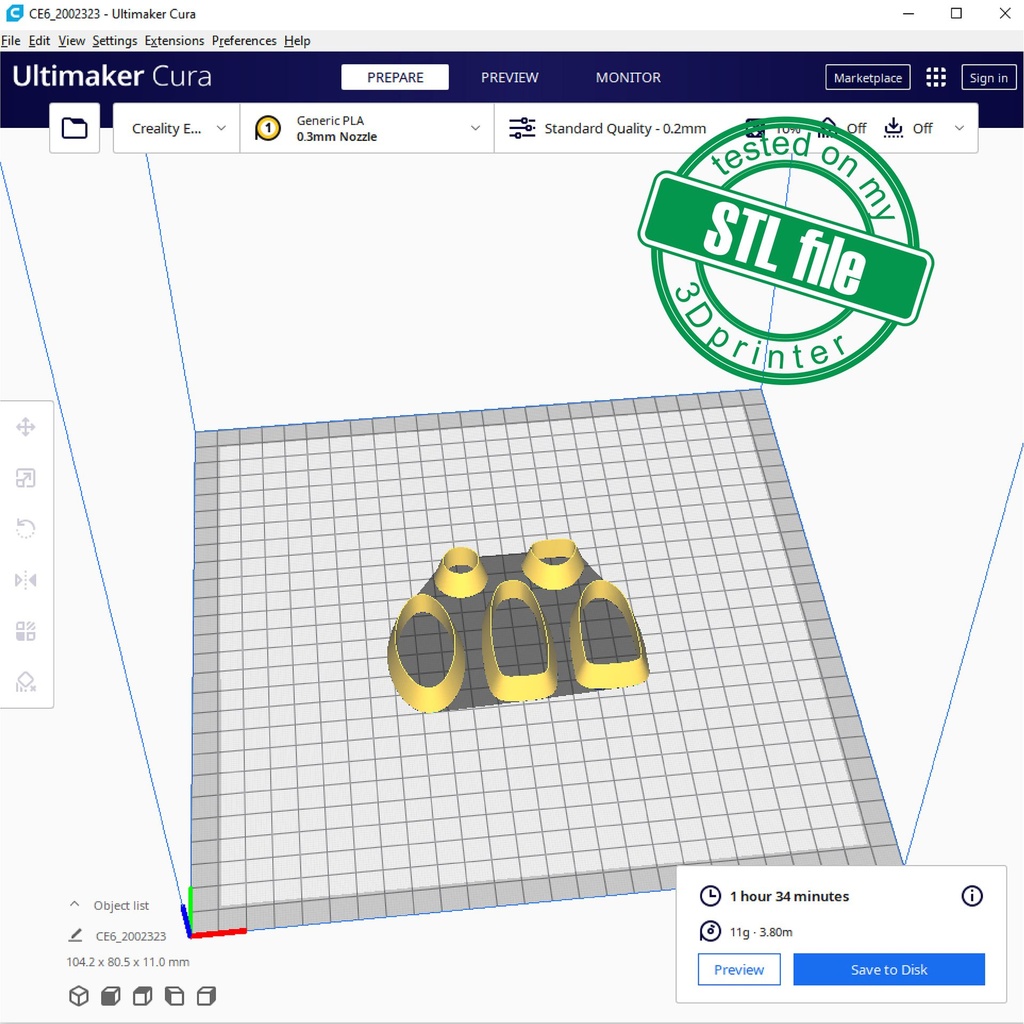Show print time info details icon
The width and height of the screenshot is (1024, 1024).
point(971,896)
